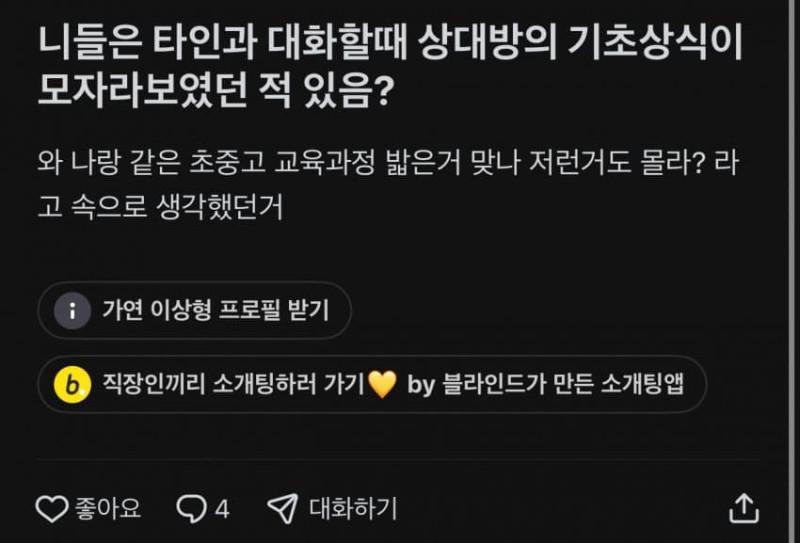Click the paper plane chat icon
The image size is (800, 543).
click(x=282, y=508)
